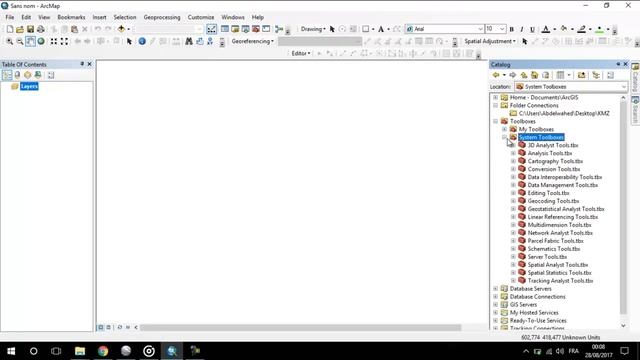The height and width of the screenshot is (360, 640).
Task: Open the Spatial Adjustment dropdown
Action: 490,41
